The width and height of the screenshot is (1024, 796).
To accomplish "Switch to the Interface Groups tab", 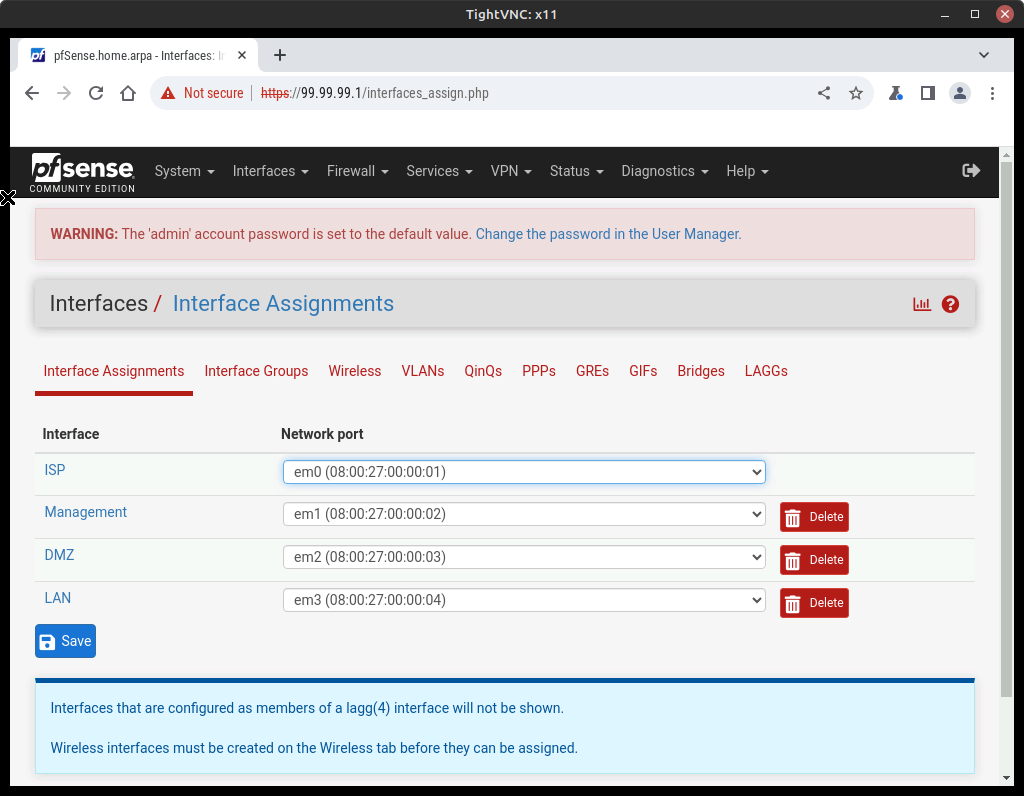I will pyautogui.click(x=256, y=371).
